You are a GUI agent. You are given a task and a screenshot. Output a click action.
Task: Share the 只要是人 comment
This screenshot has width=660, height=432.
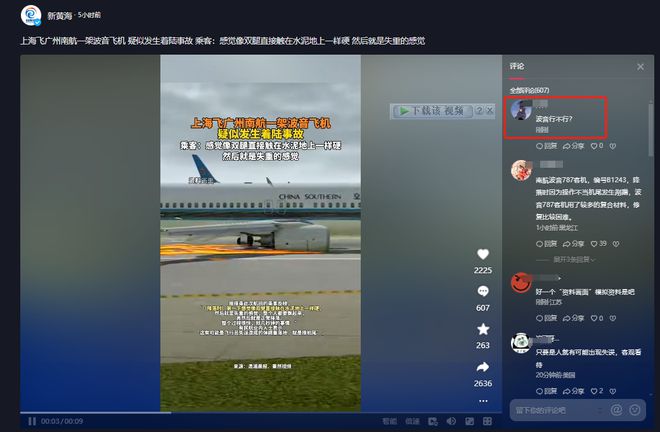click(574, 391)
